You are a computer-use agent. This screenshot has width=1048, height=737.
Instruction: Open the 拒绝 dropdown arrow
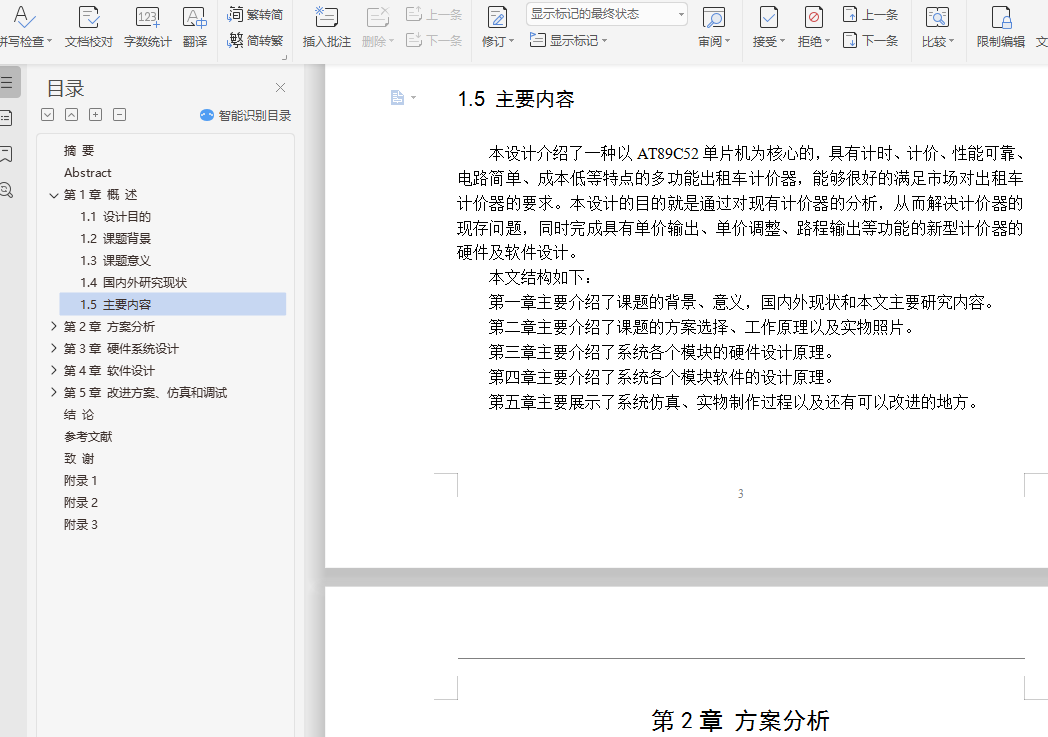[x=827, y=41]
